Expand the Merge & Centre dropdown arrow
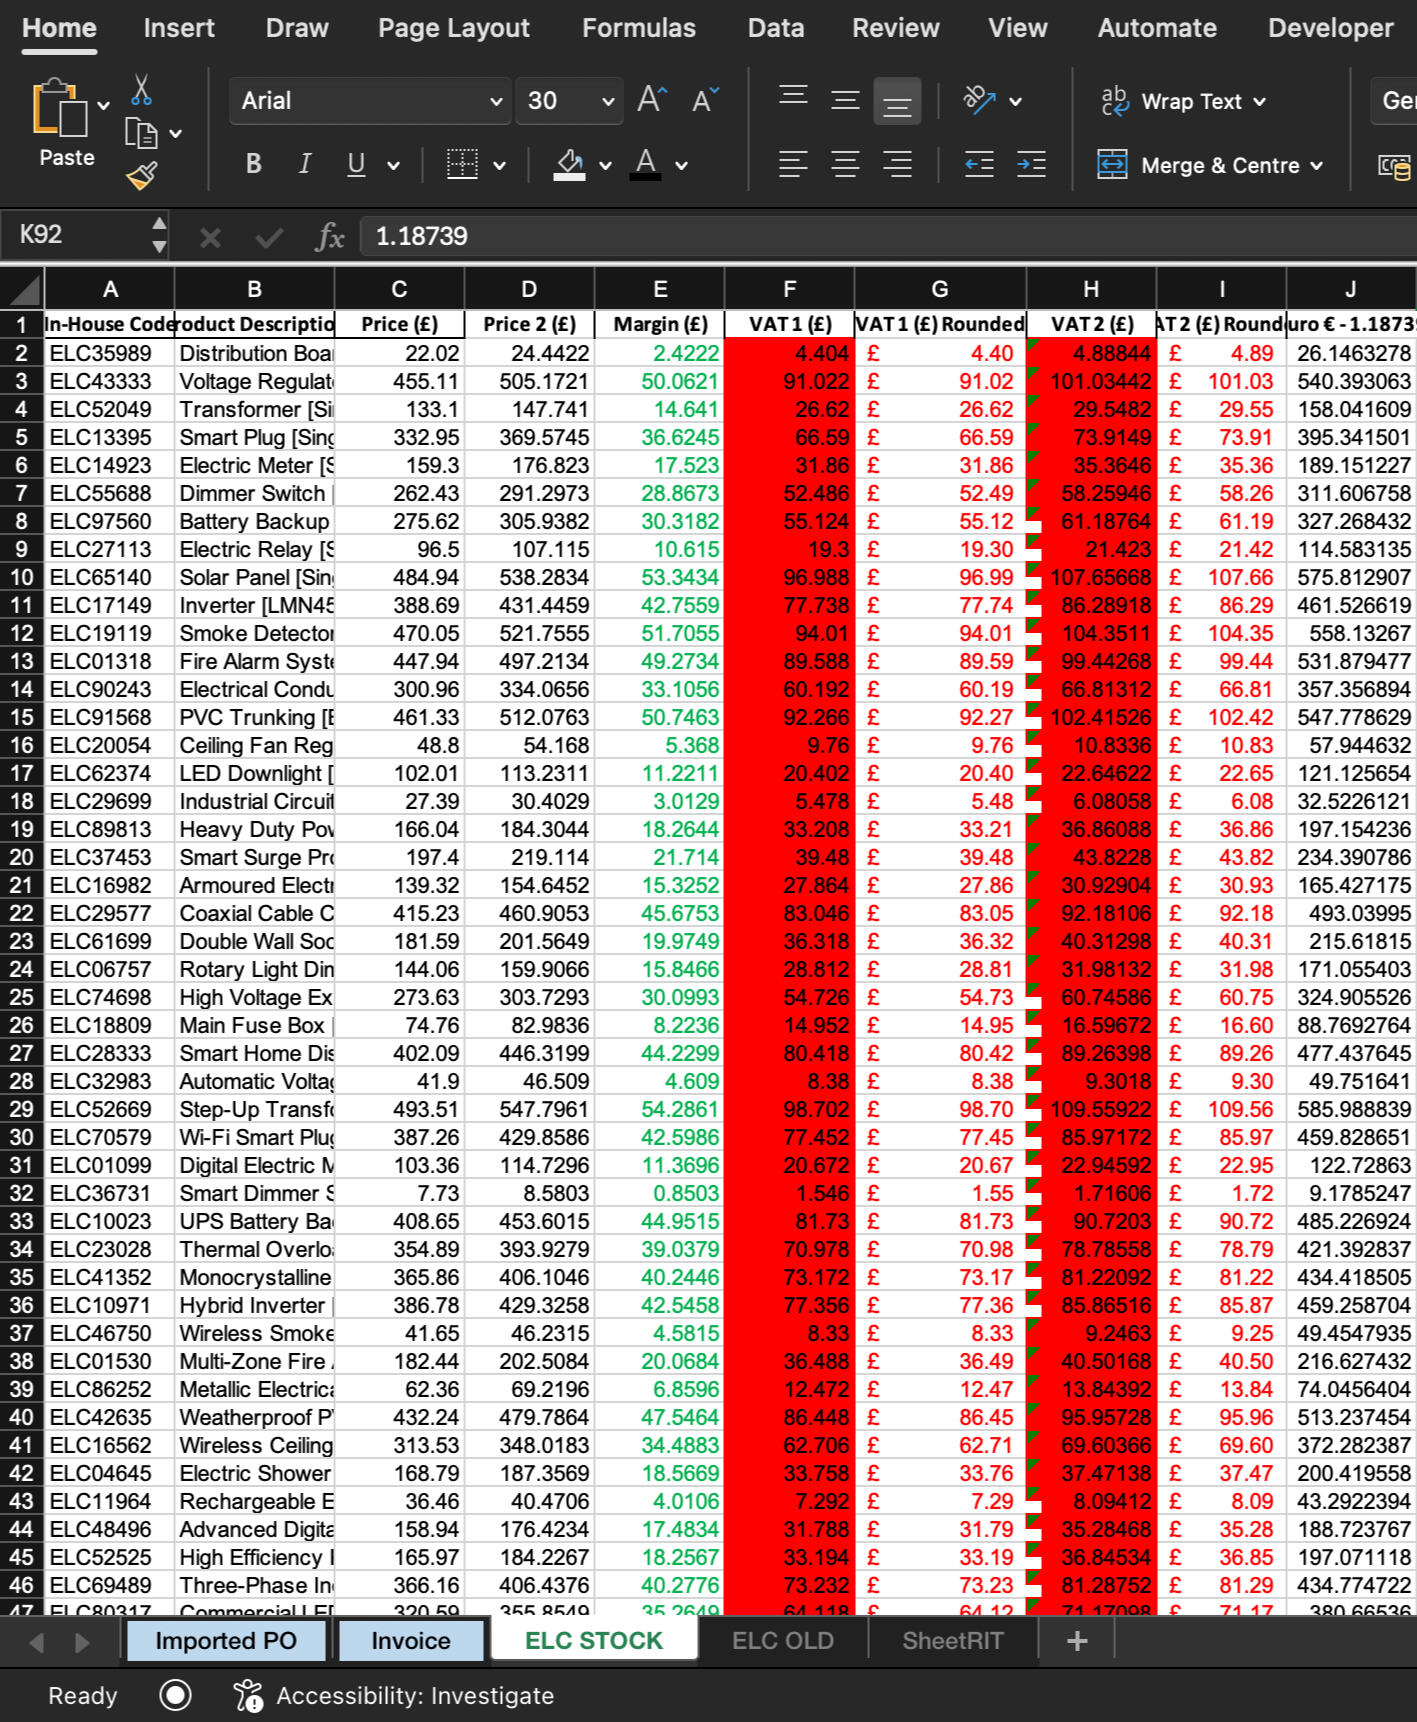 pyautogui.click(x=1316, y=166)
